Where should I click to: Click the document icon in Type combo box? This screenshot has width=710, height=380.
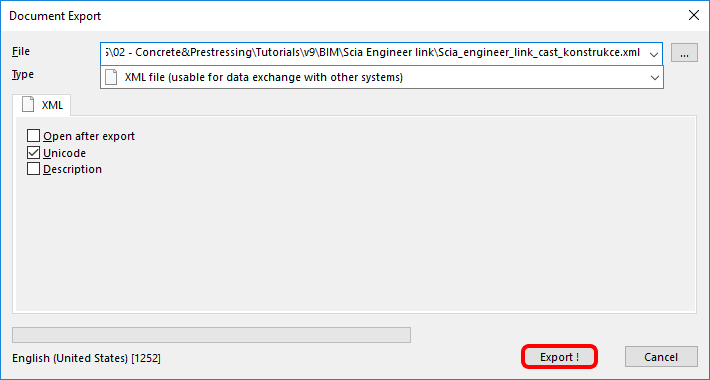point(111,77)
